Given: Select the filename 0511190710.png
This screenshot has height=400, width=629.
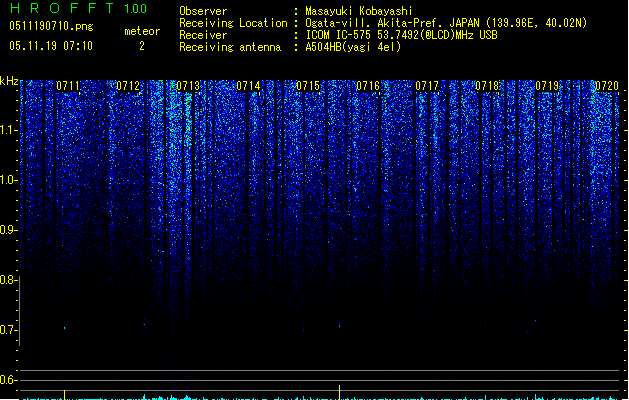Looking at the screenshot, I should [51, 26].
